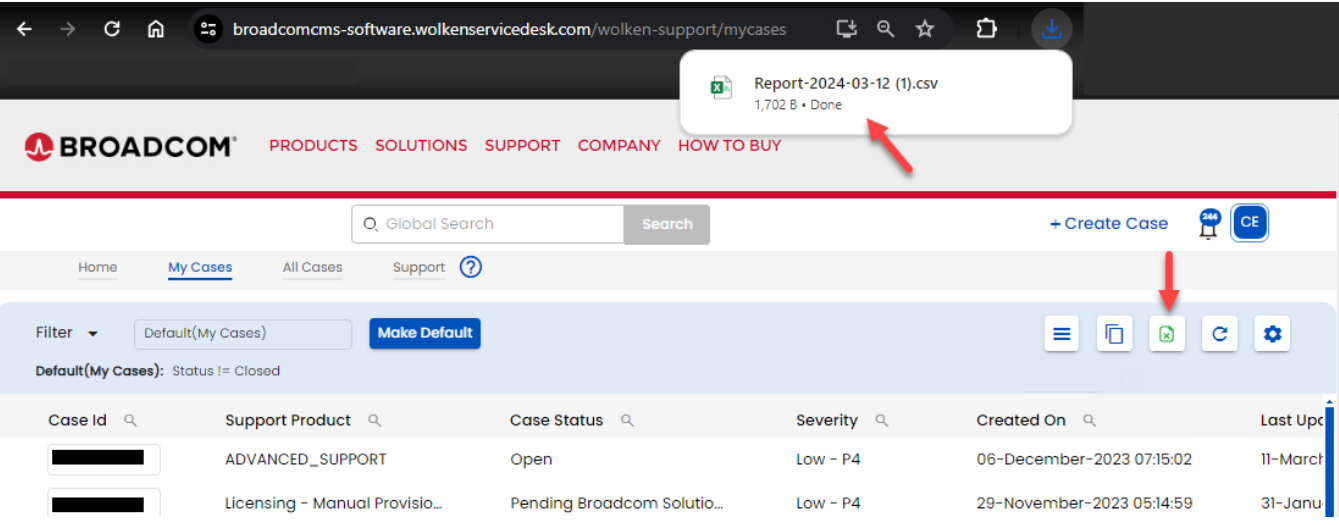The image size is (1339, 525).
Task: Click the browser forward arrow
Action: coord(68,29)
